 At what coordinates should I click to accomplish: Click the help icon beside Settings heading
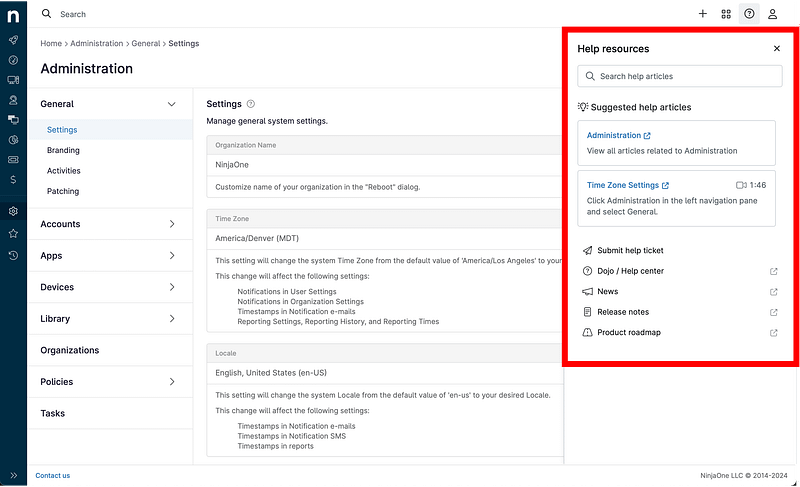(x=251, y=104)
